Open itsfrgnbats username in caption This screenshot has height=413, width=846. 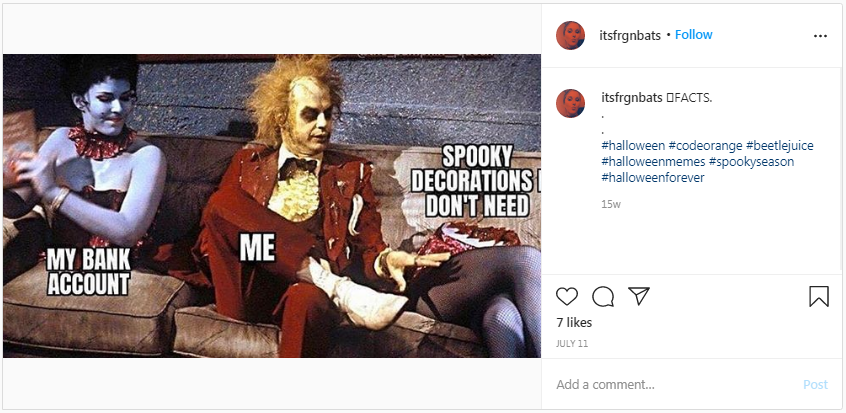tap(632, 98)
